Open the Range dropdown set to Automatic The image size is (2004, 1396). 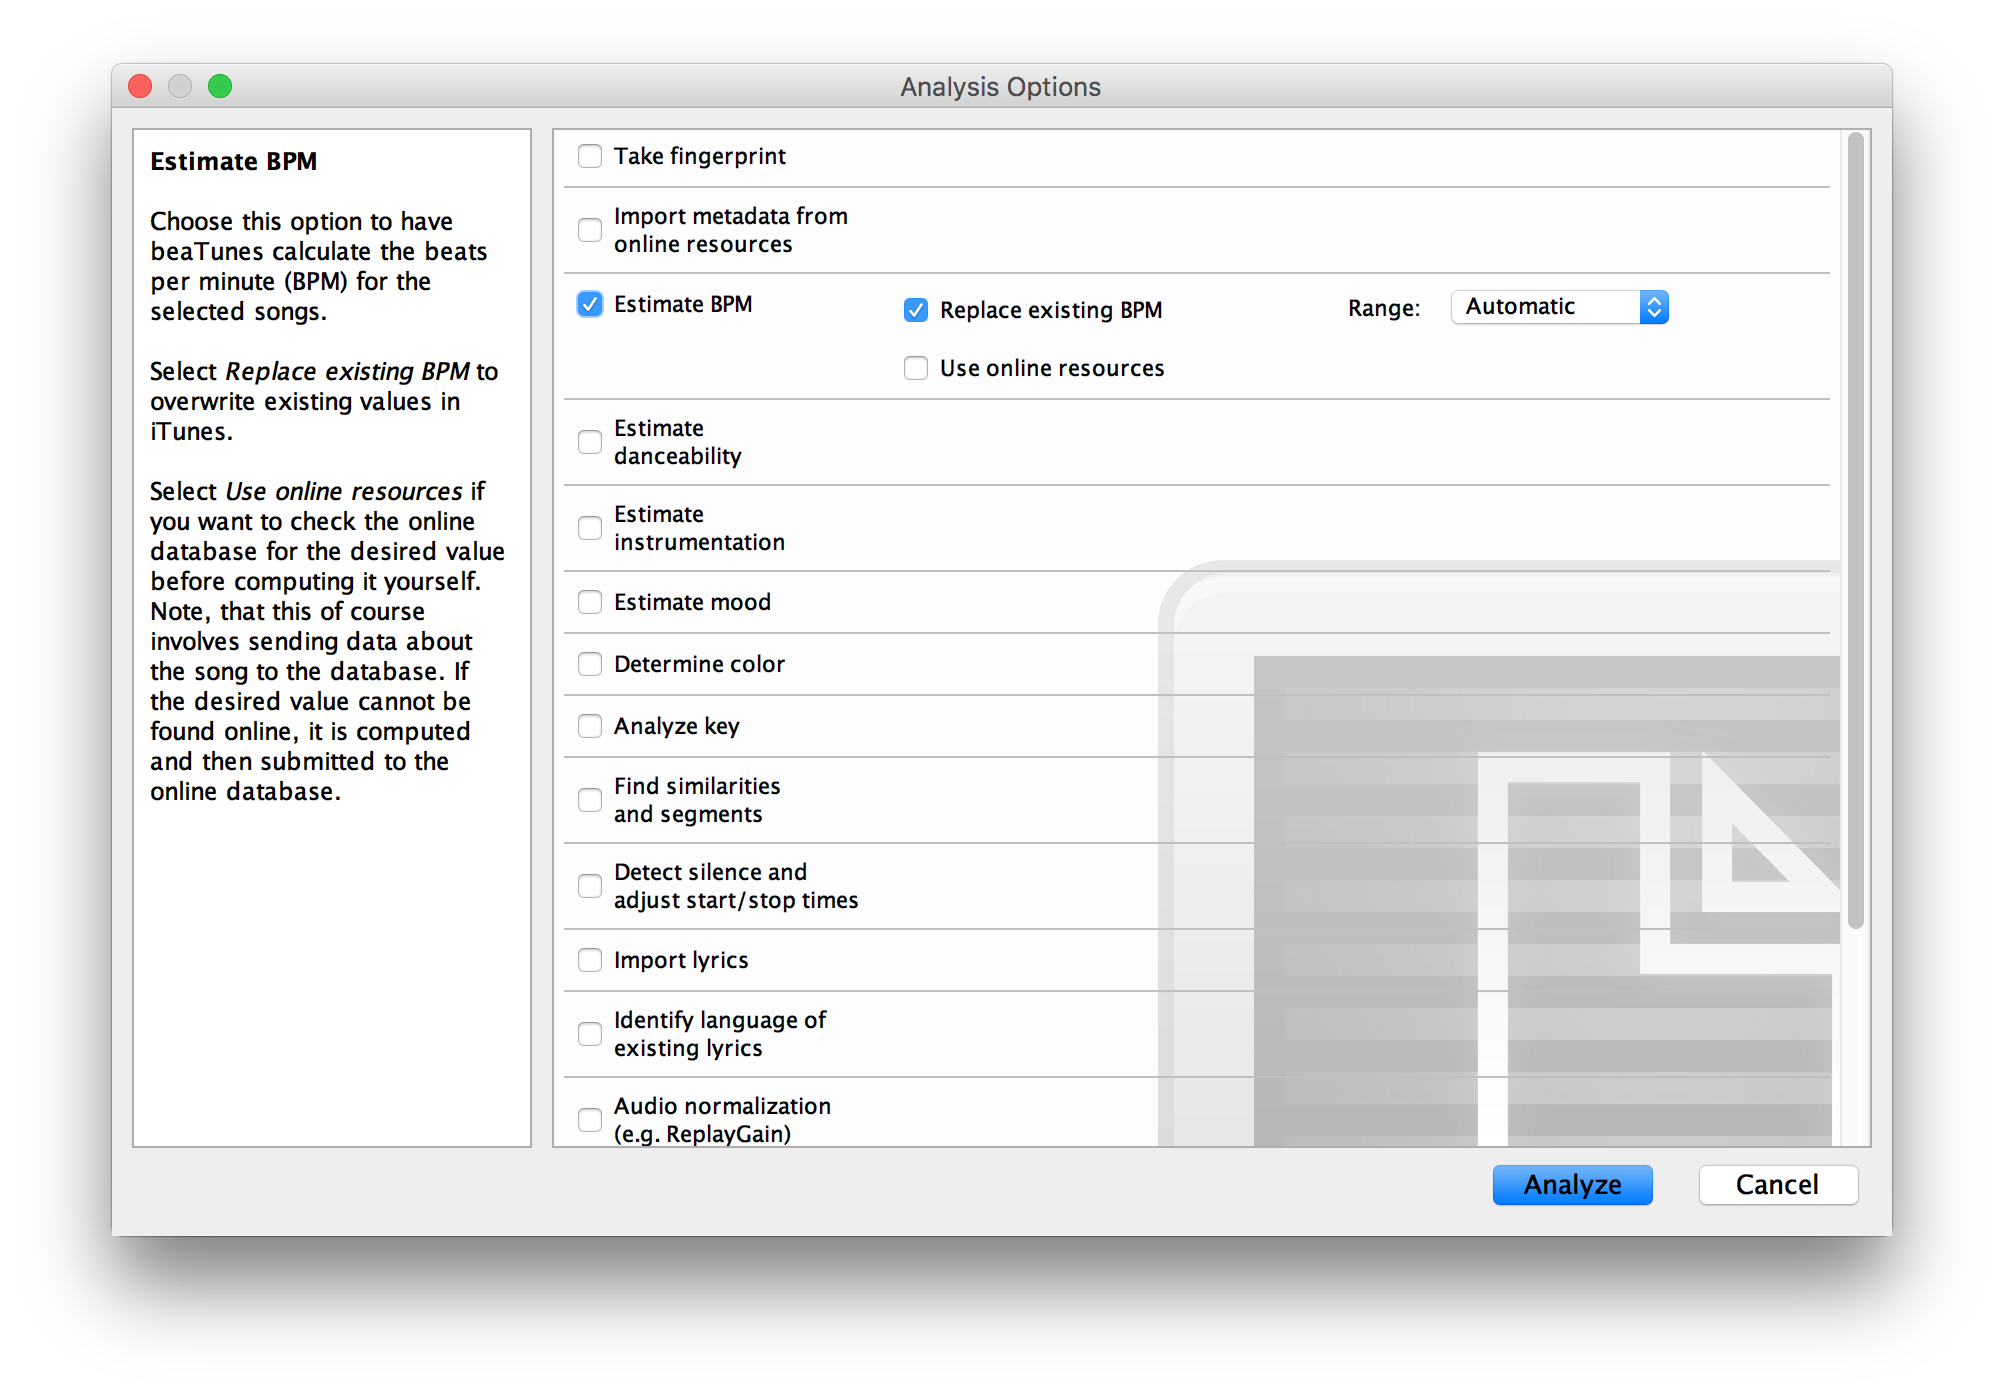click(1559, 307)
